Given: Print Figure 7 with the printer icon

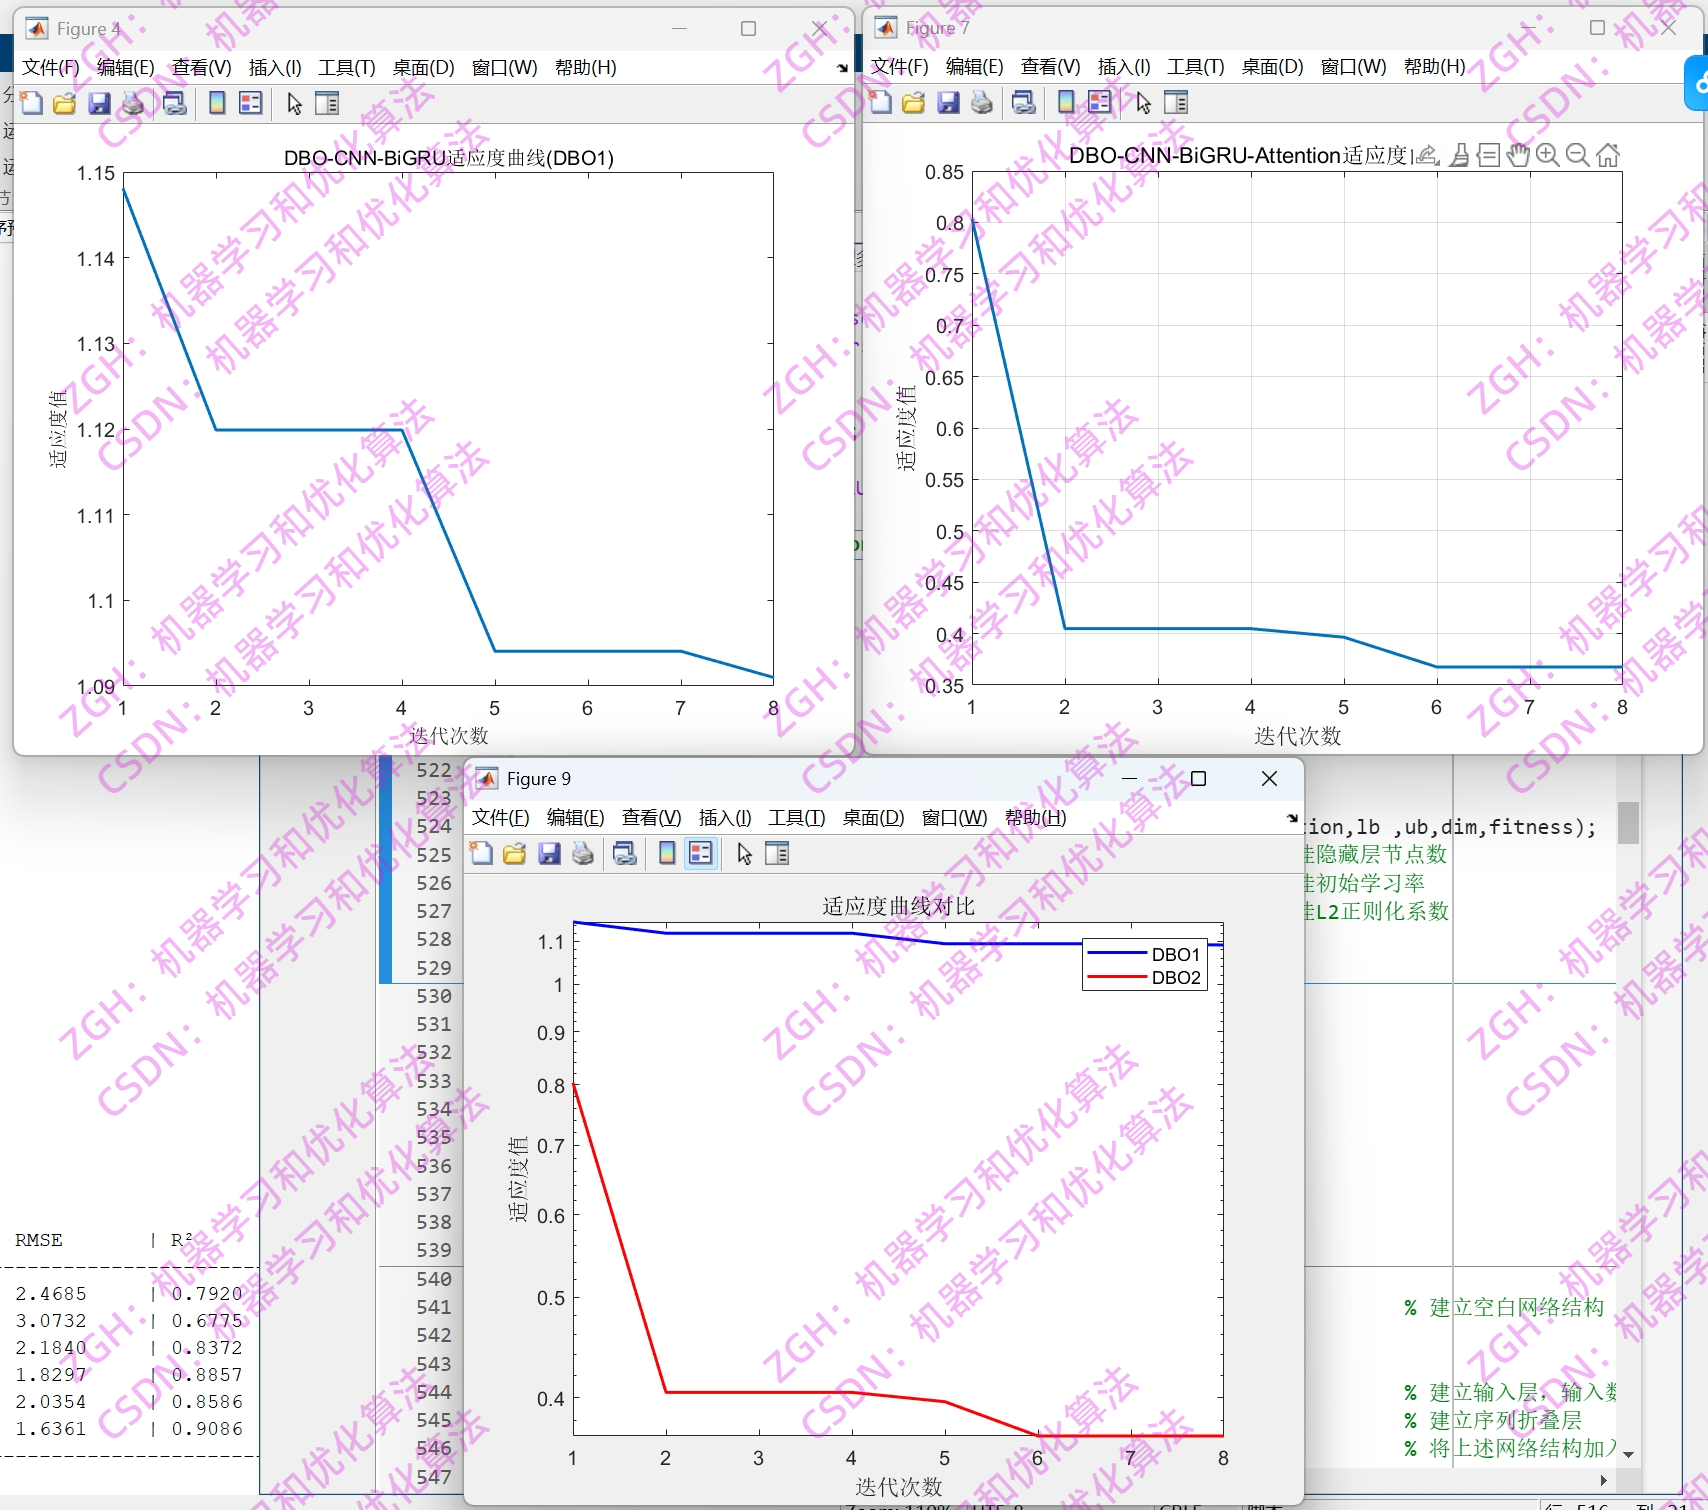Looking at the screenshot, I should [x=982, y=102].
